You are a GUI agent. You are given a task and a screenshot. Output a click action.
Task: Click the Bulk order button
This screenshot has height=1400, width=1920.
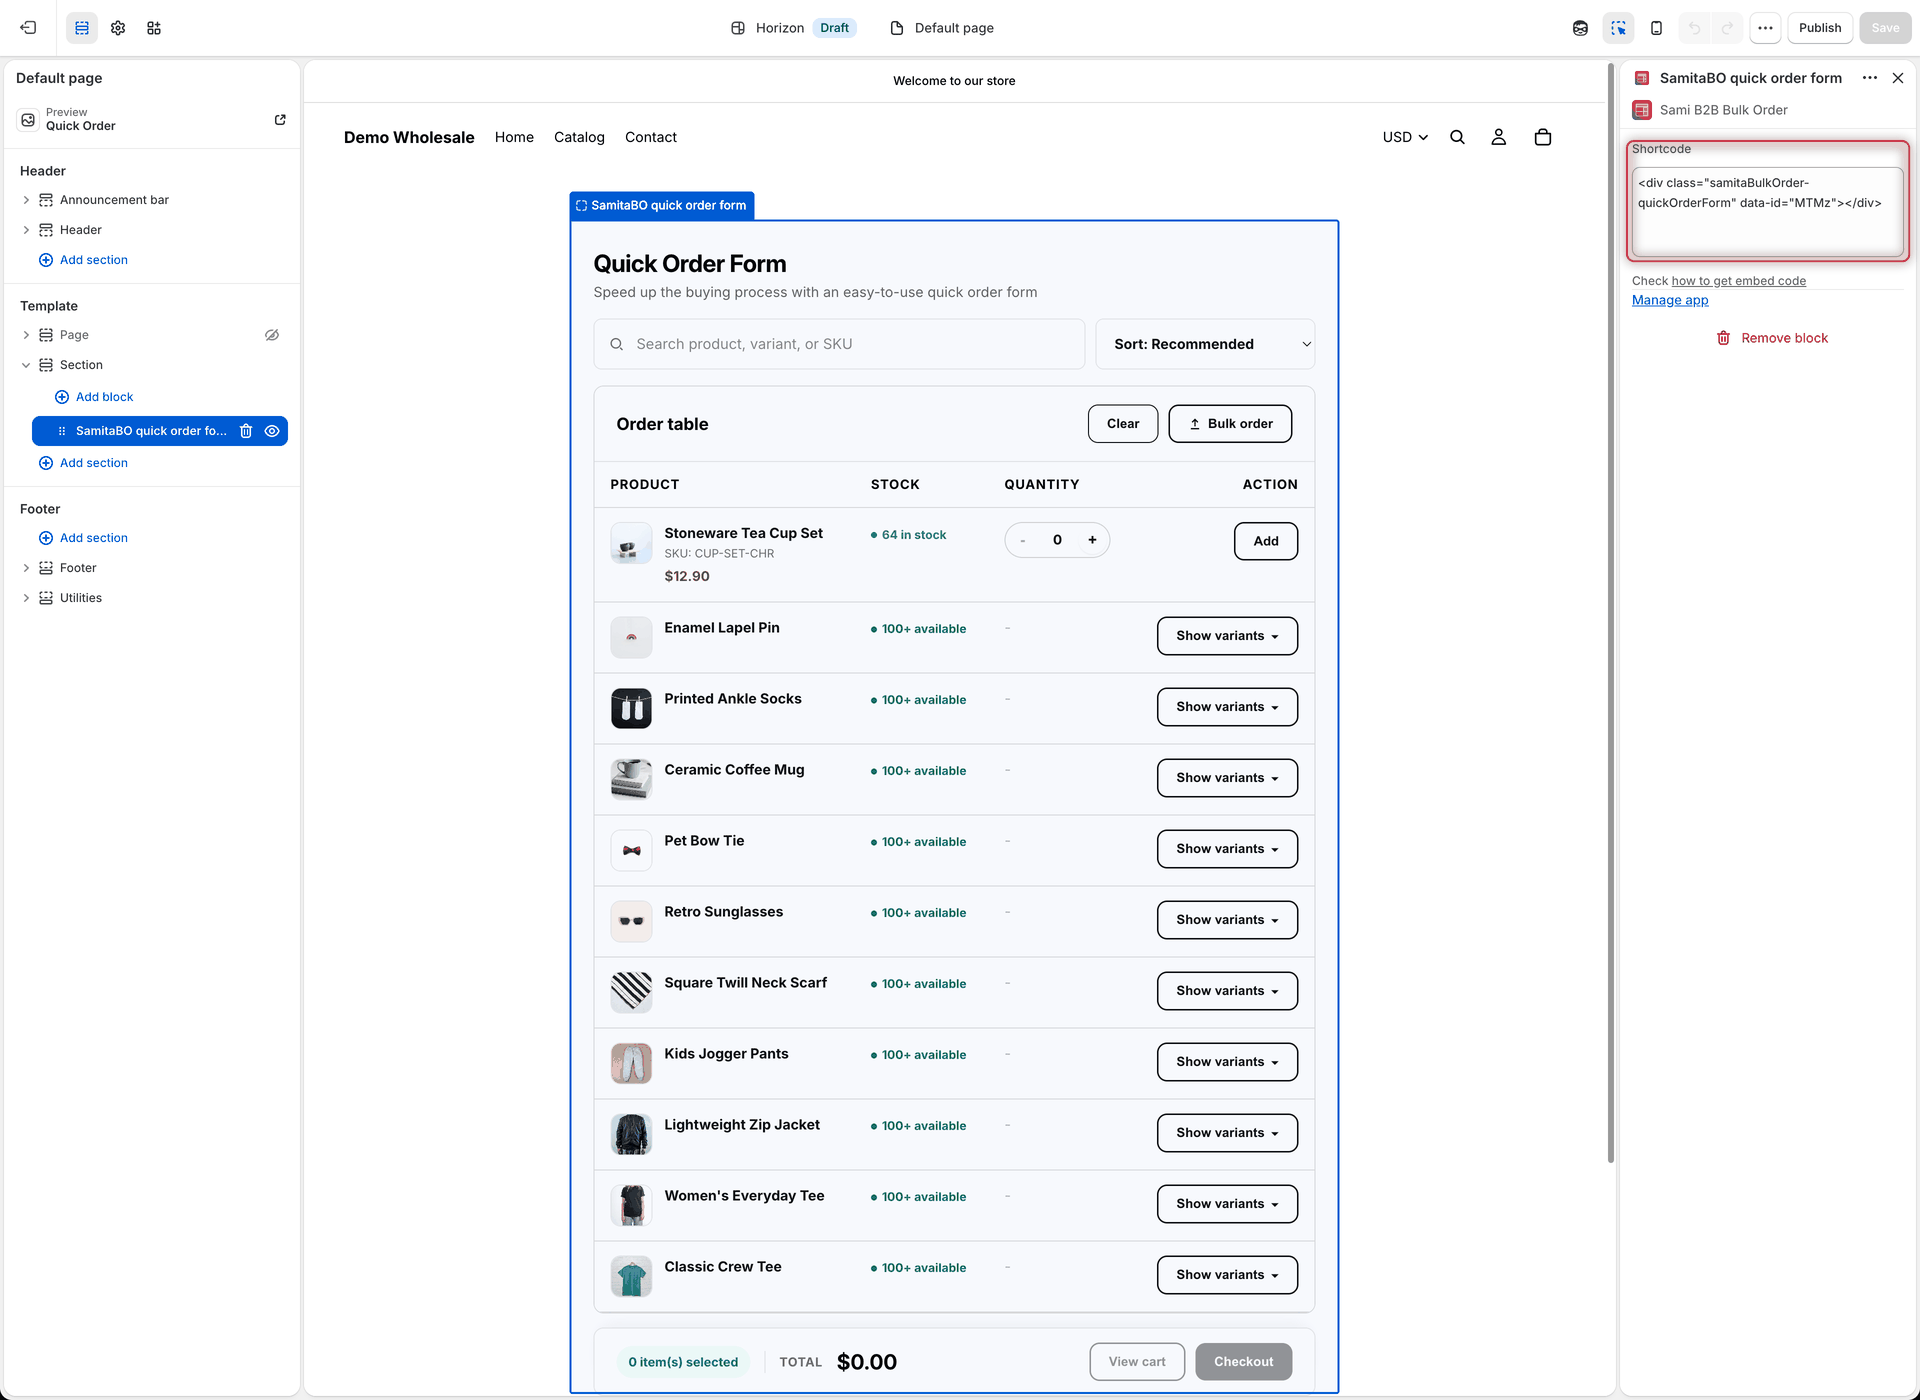[1230, 424]
